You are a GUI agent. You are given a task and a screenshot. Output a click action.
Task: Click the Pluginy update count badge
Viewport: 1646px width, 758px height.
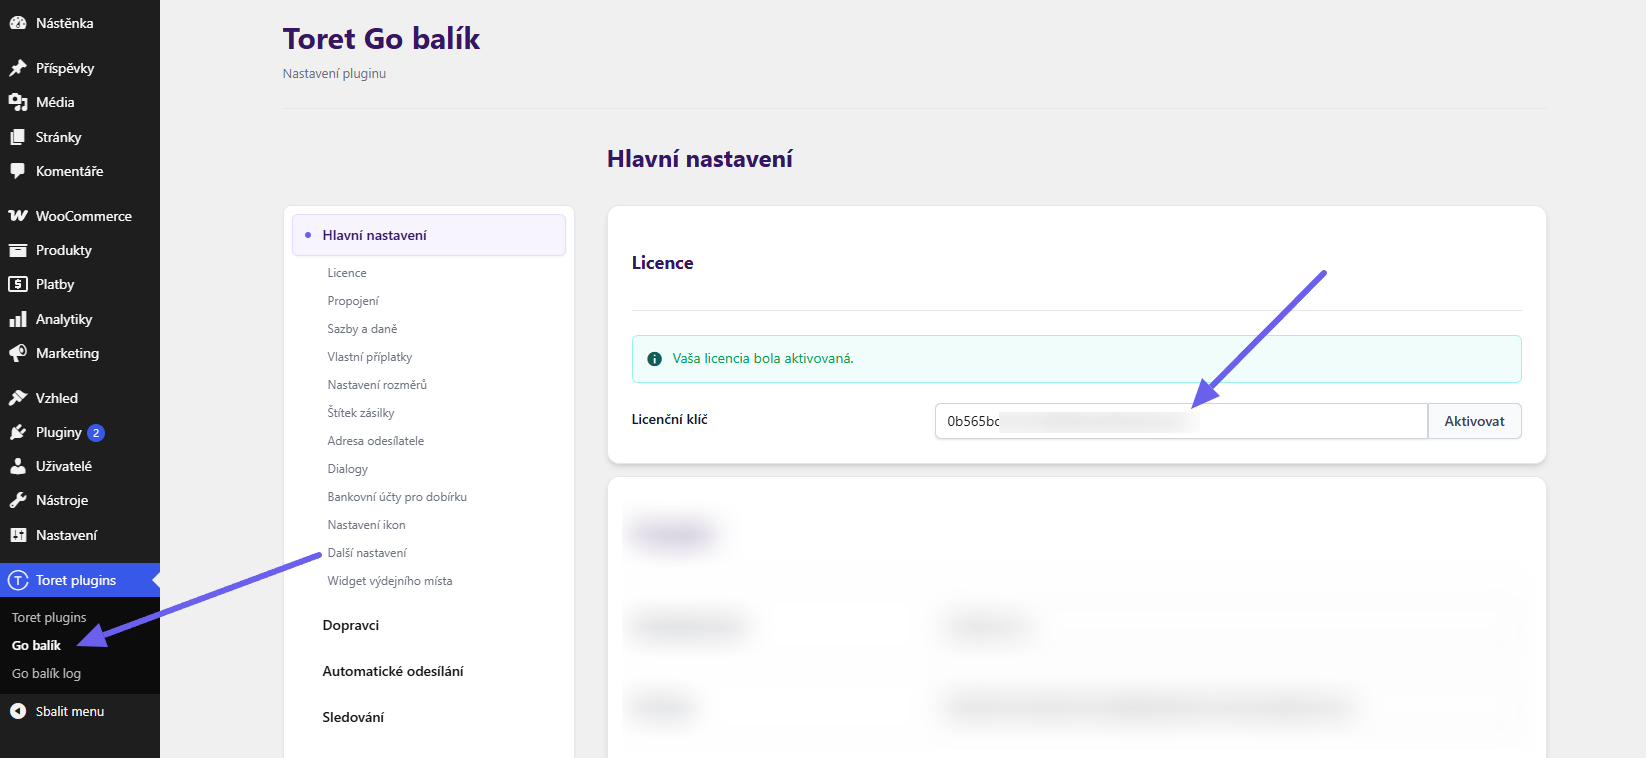tap(96, 433)
